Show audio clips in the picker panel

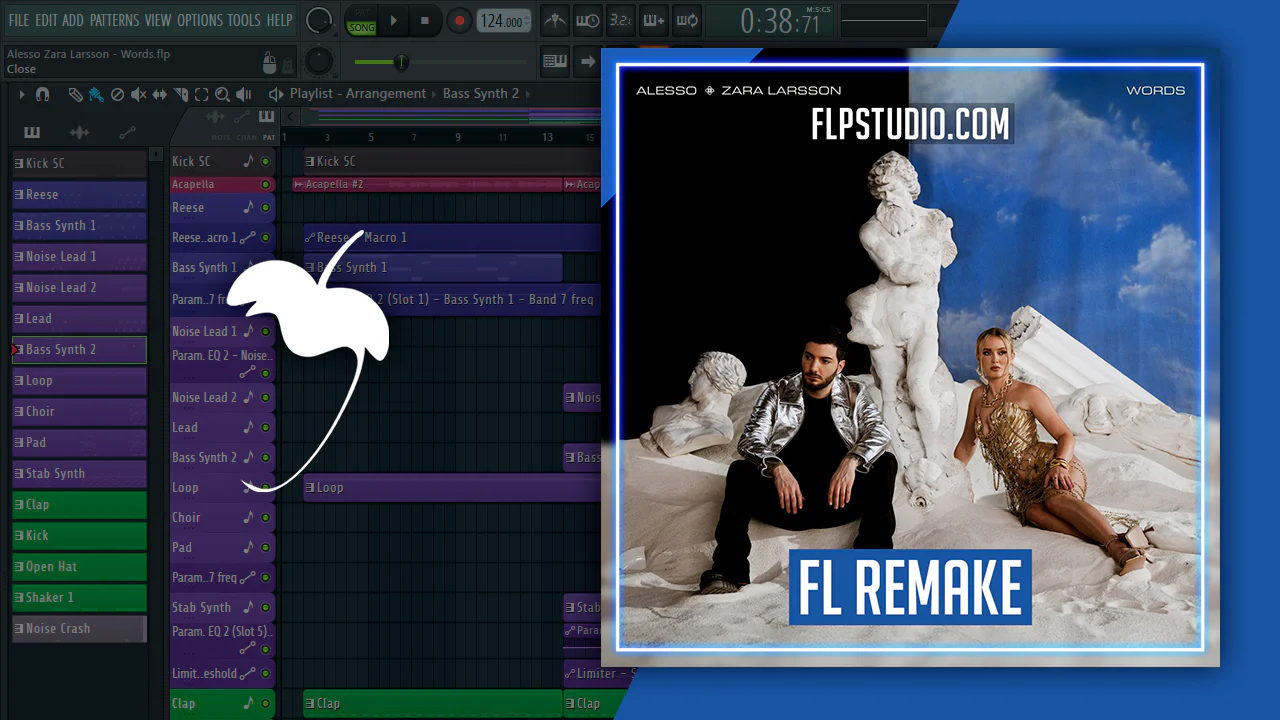click(80, 132)
